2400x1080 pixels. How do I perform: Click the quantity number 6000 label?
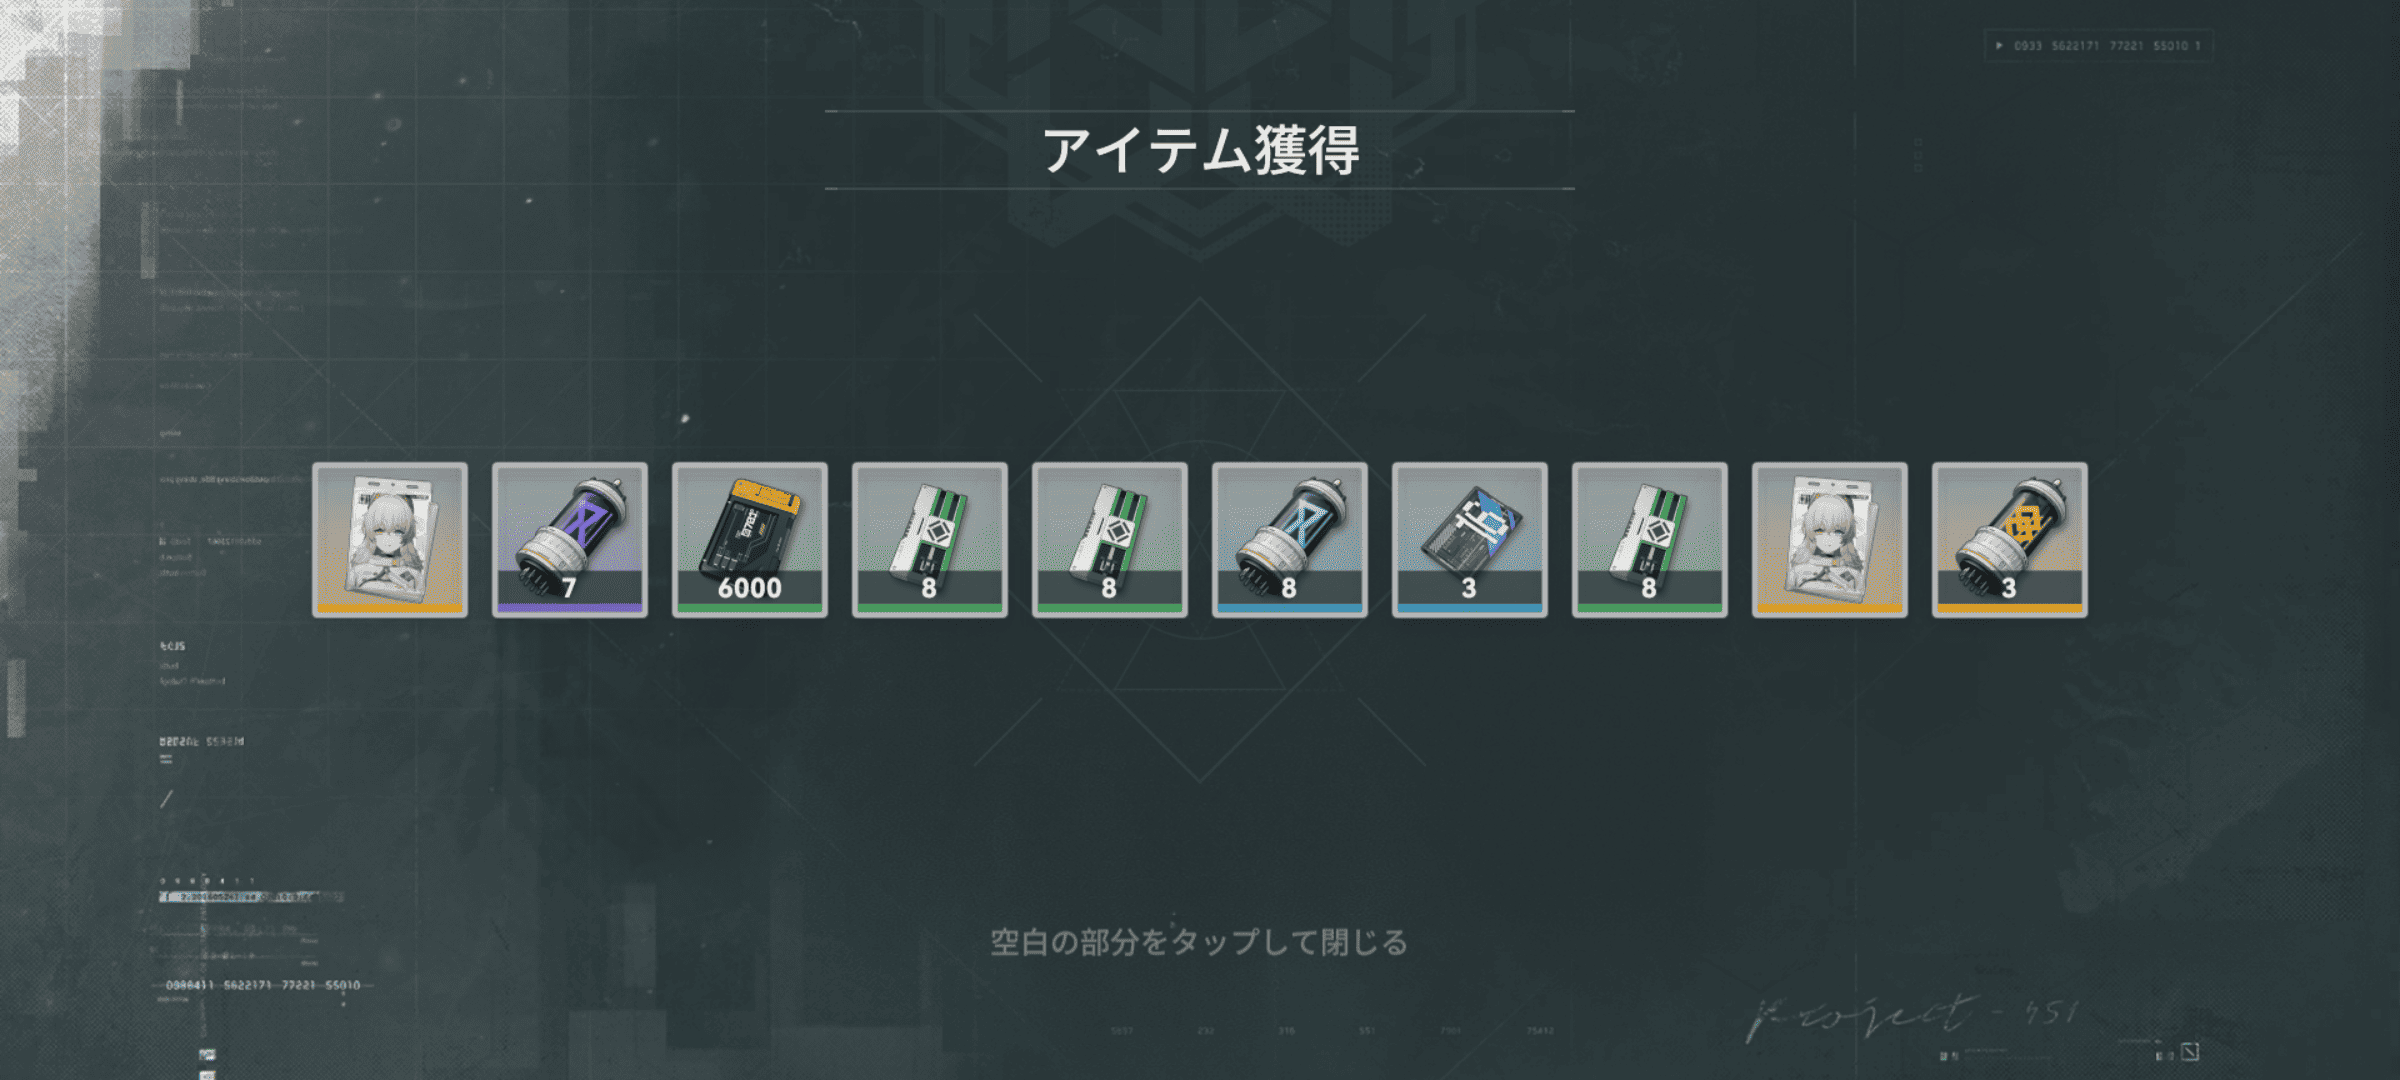(750, 588)
